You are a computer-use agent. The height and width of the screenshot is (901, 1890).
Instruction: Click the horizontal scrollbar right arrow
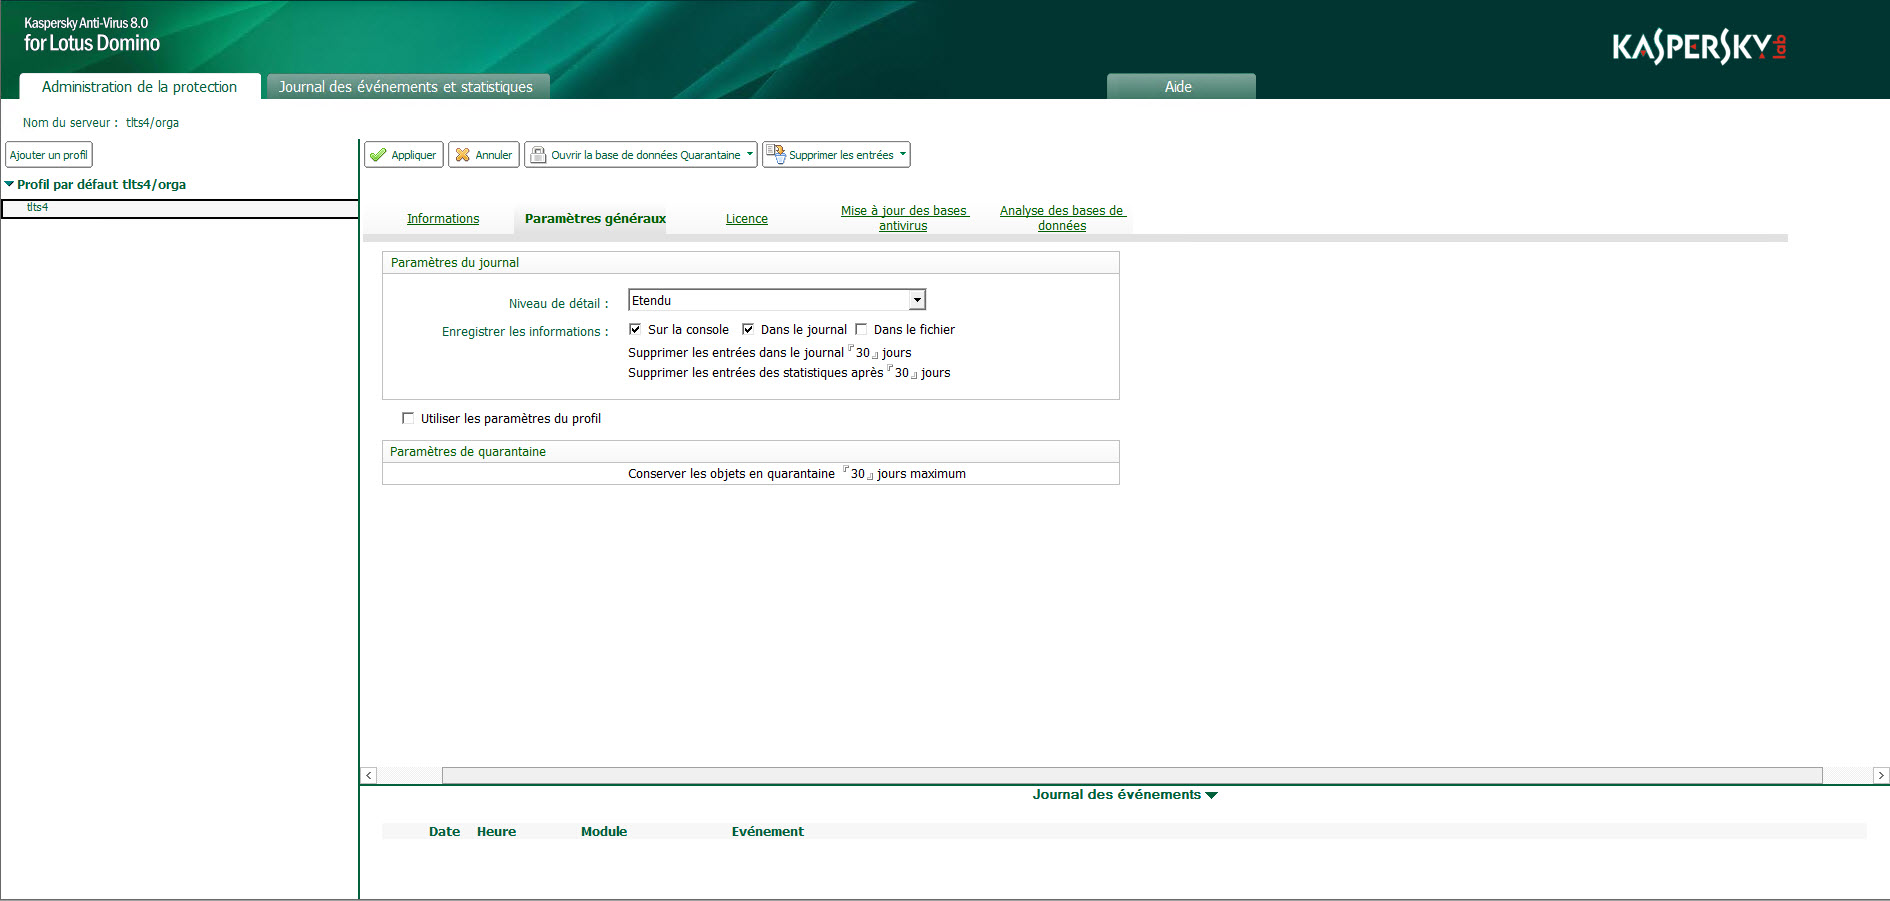click(1880, 775)
